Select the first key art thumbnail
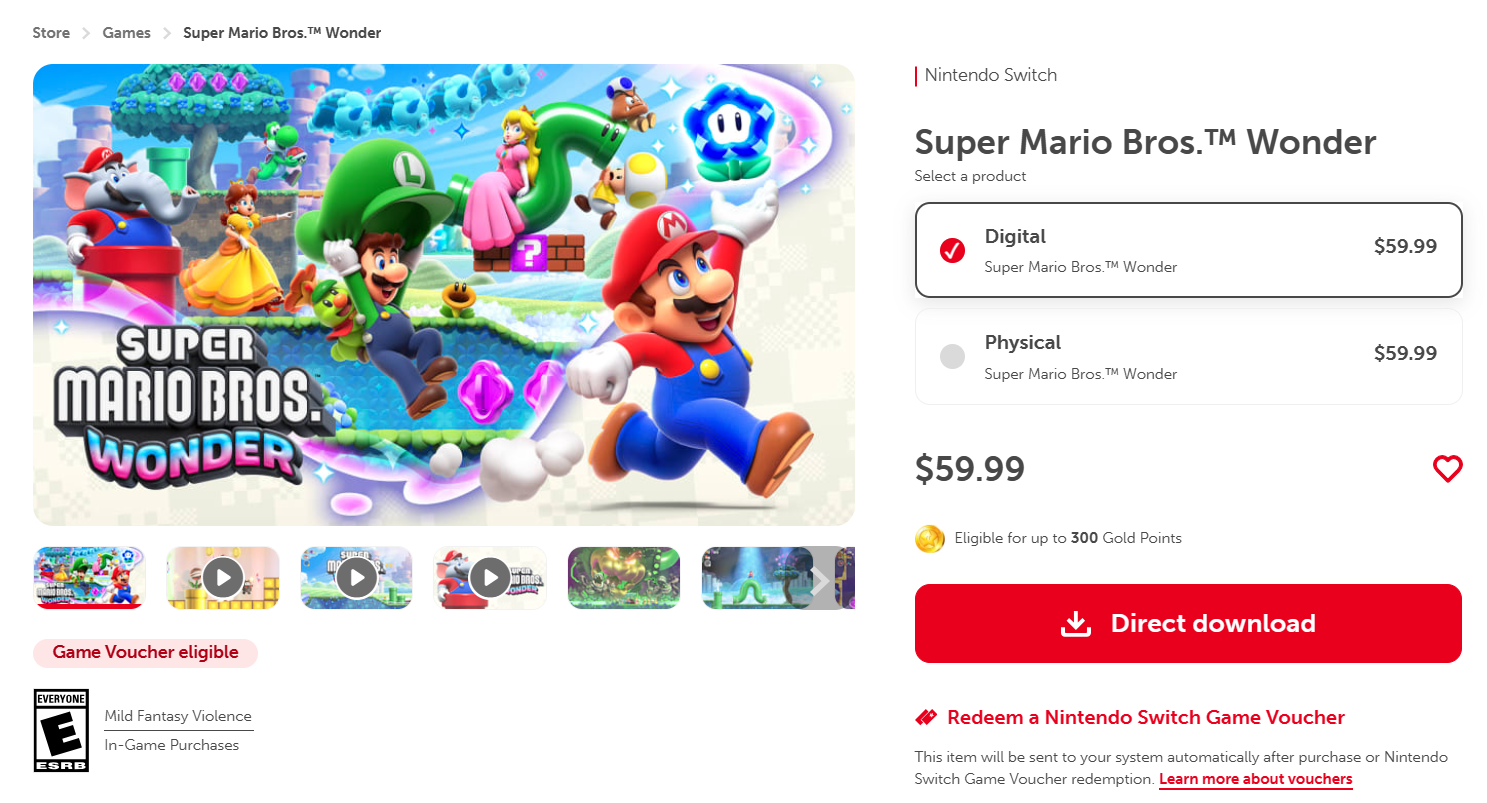The image size is (1487, 803). coord(89,577)
